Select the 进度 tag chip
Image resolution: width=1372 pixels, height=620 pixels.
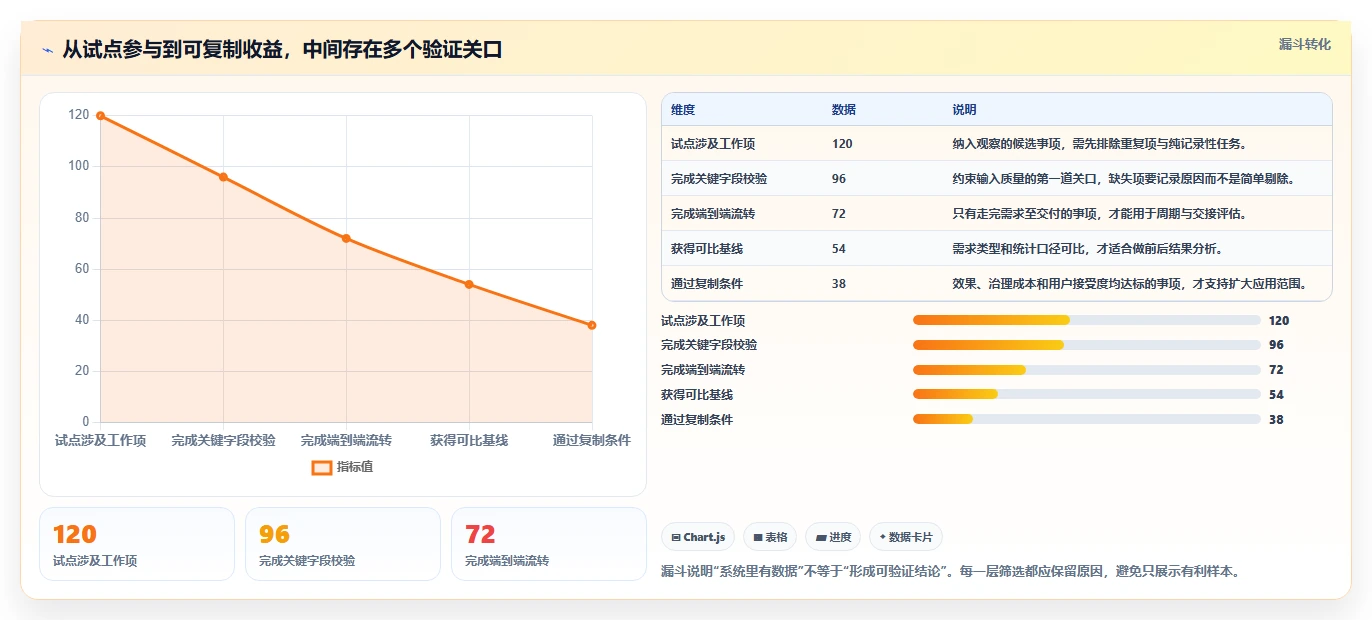point(833,537)
